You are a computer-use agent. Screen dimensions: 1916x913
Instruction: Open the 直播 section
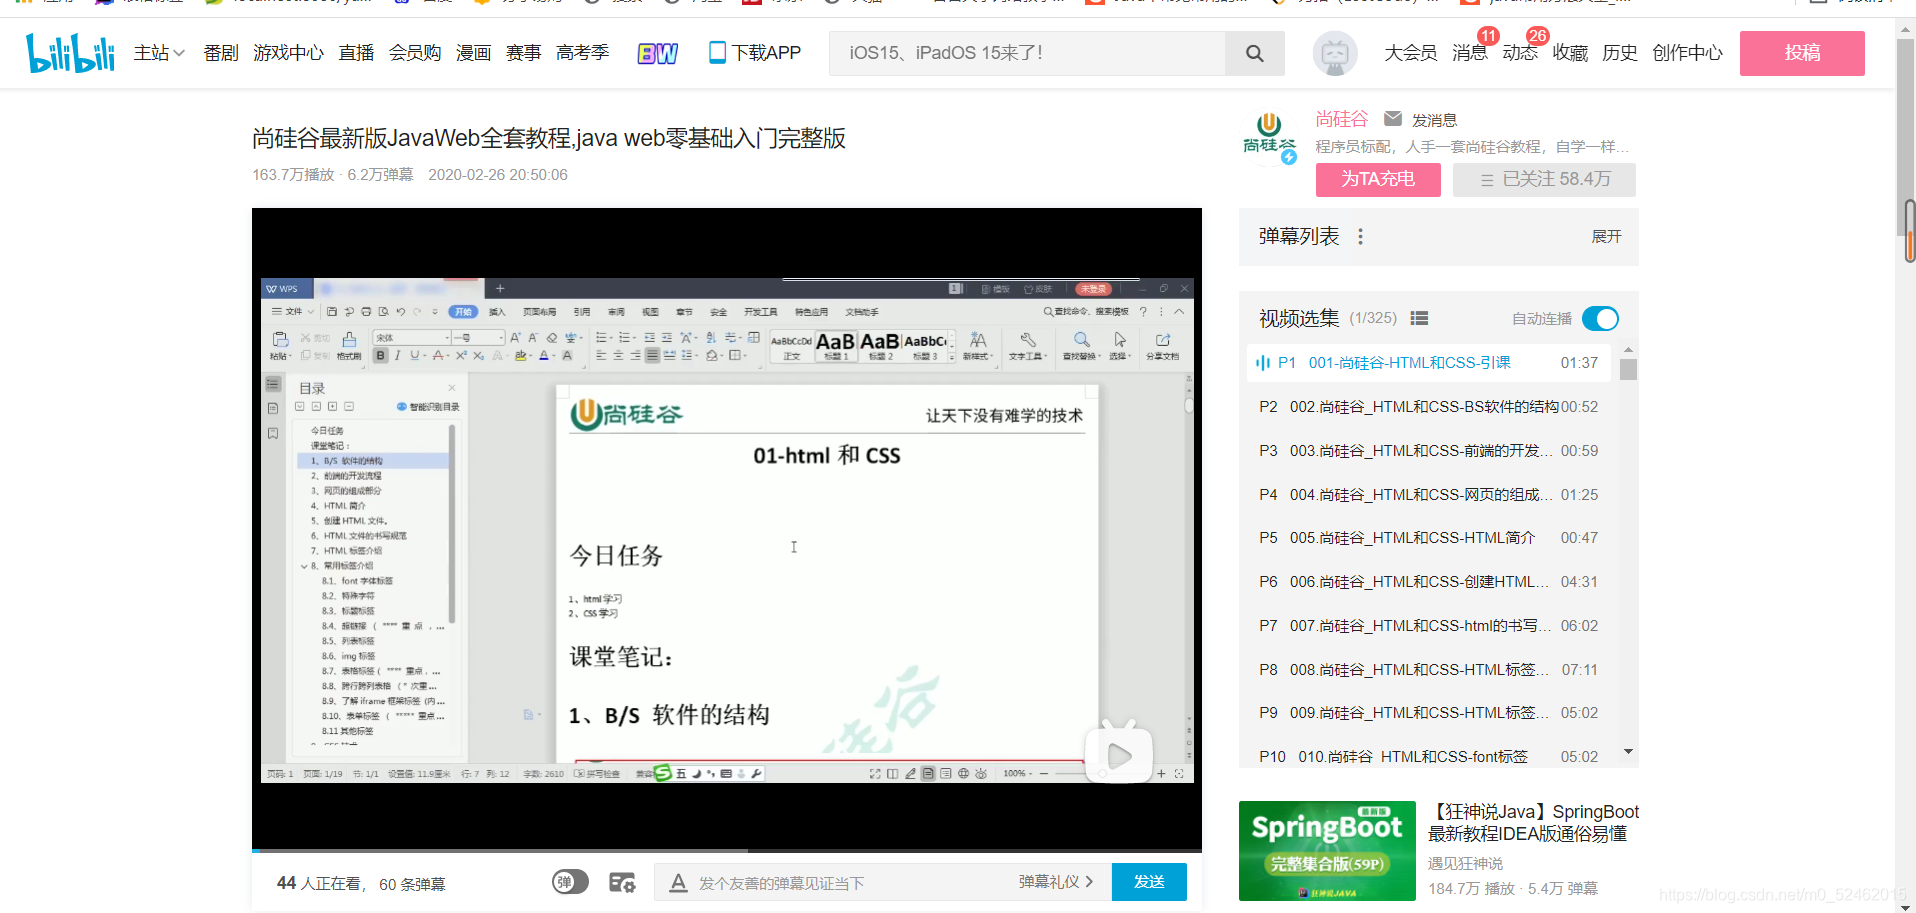[356, 53]
